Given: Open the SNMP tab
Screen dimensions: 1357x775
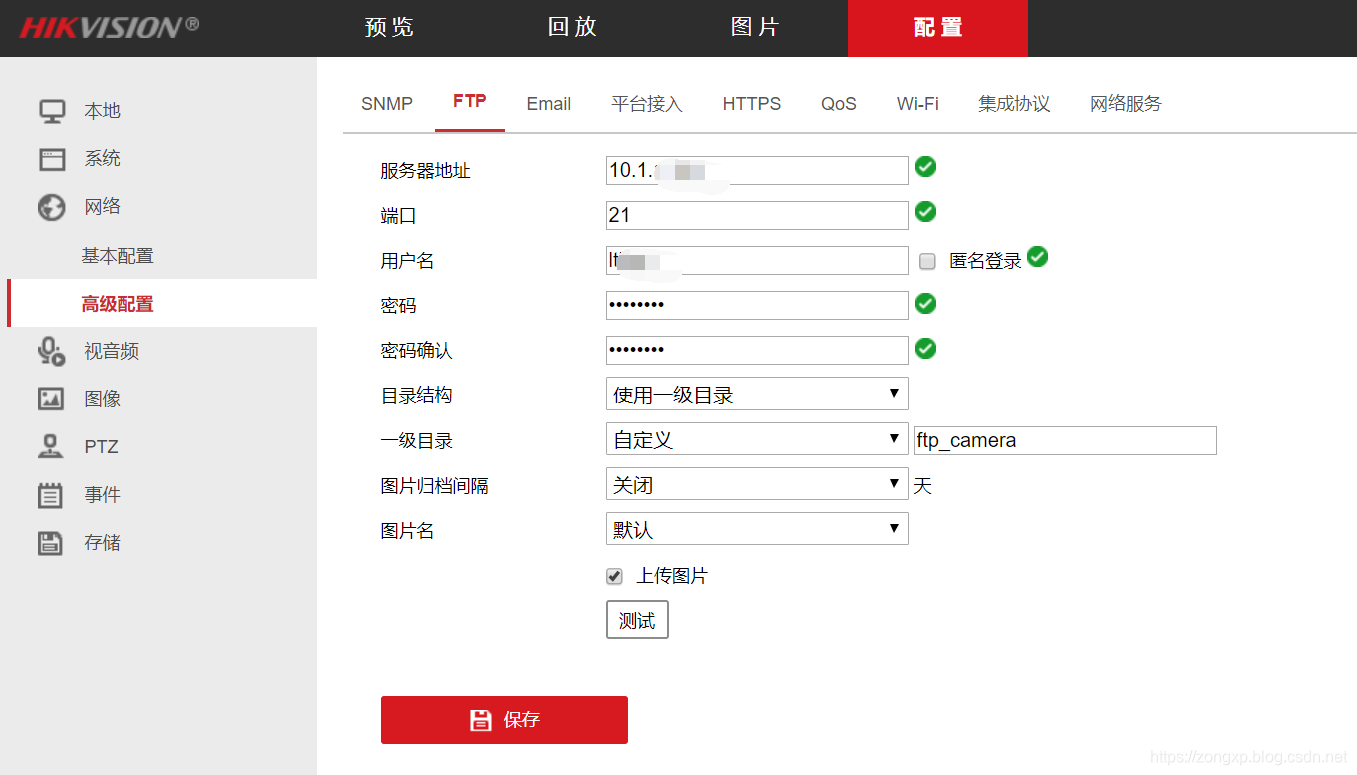Looking at the screenshot, I should pyautogui.click(x=387, y=104).
